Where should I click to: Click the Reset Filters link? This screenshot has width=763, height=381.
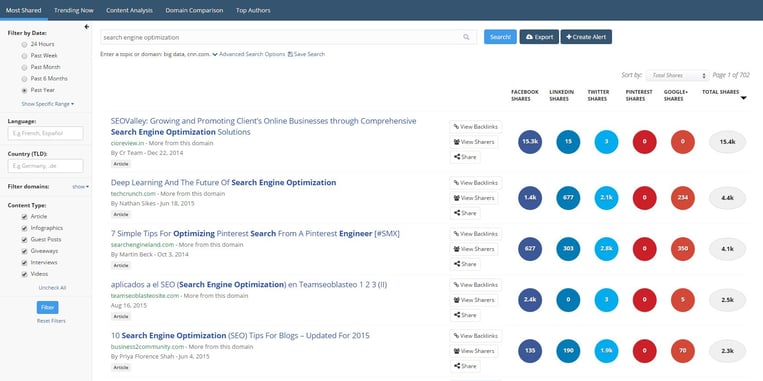coord(51,321)
